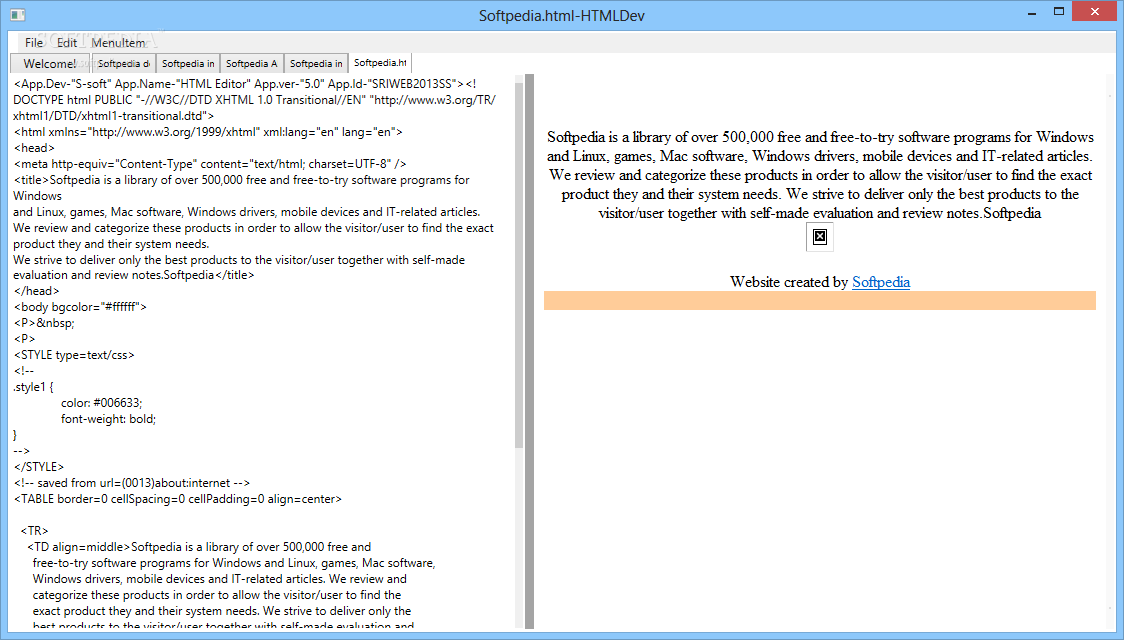
Task: Click the body bgcolor="#ffffff" line
Action: (x=80, y=307)
